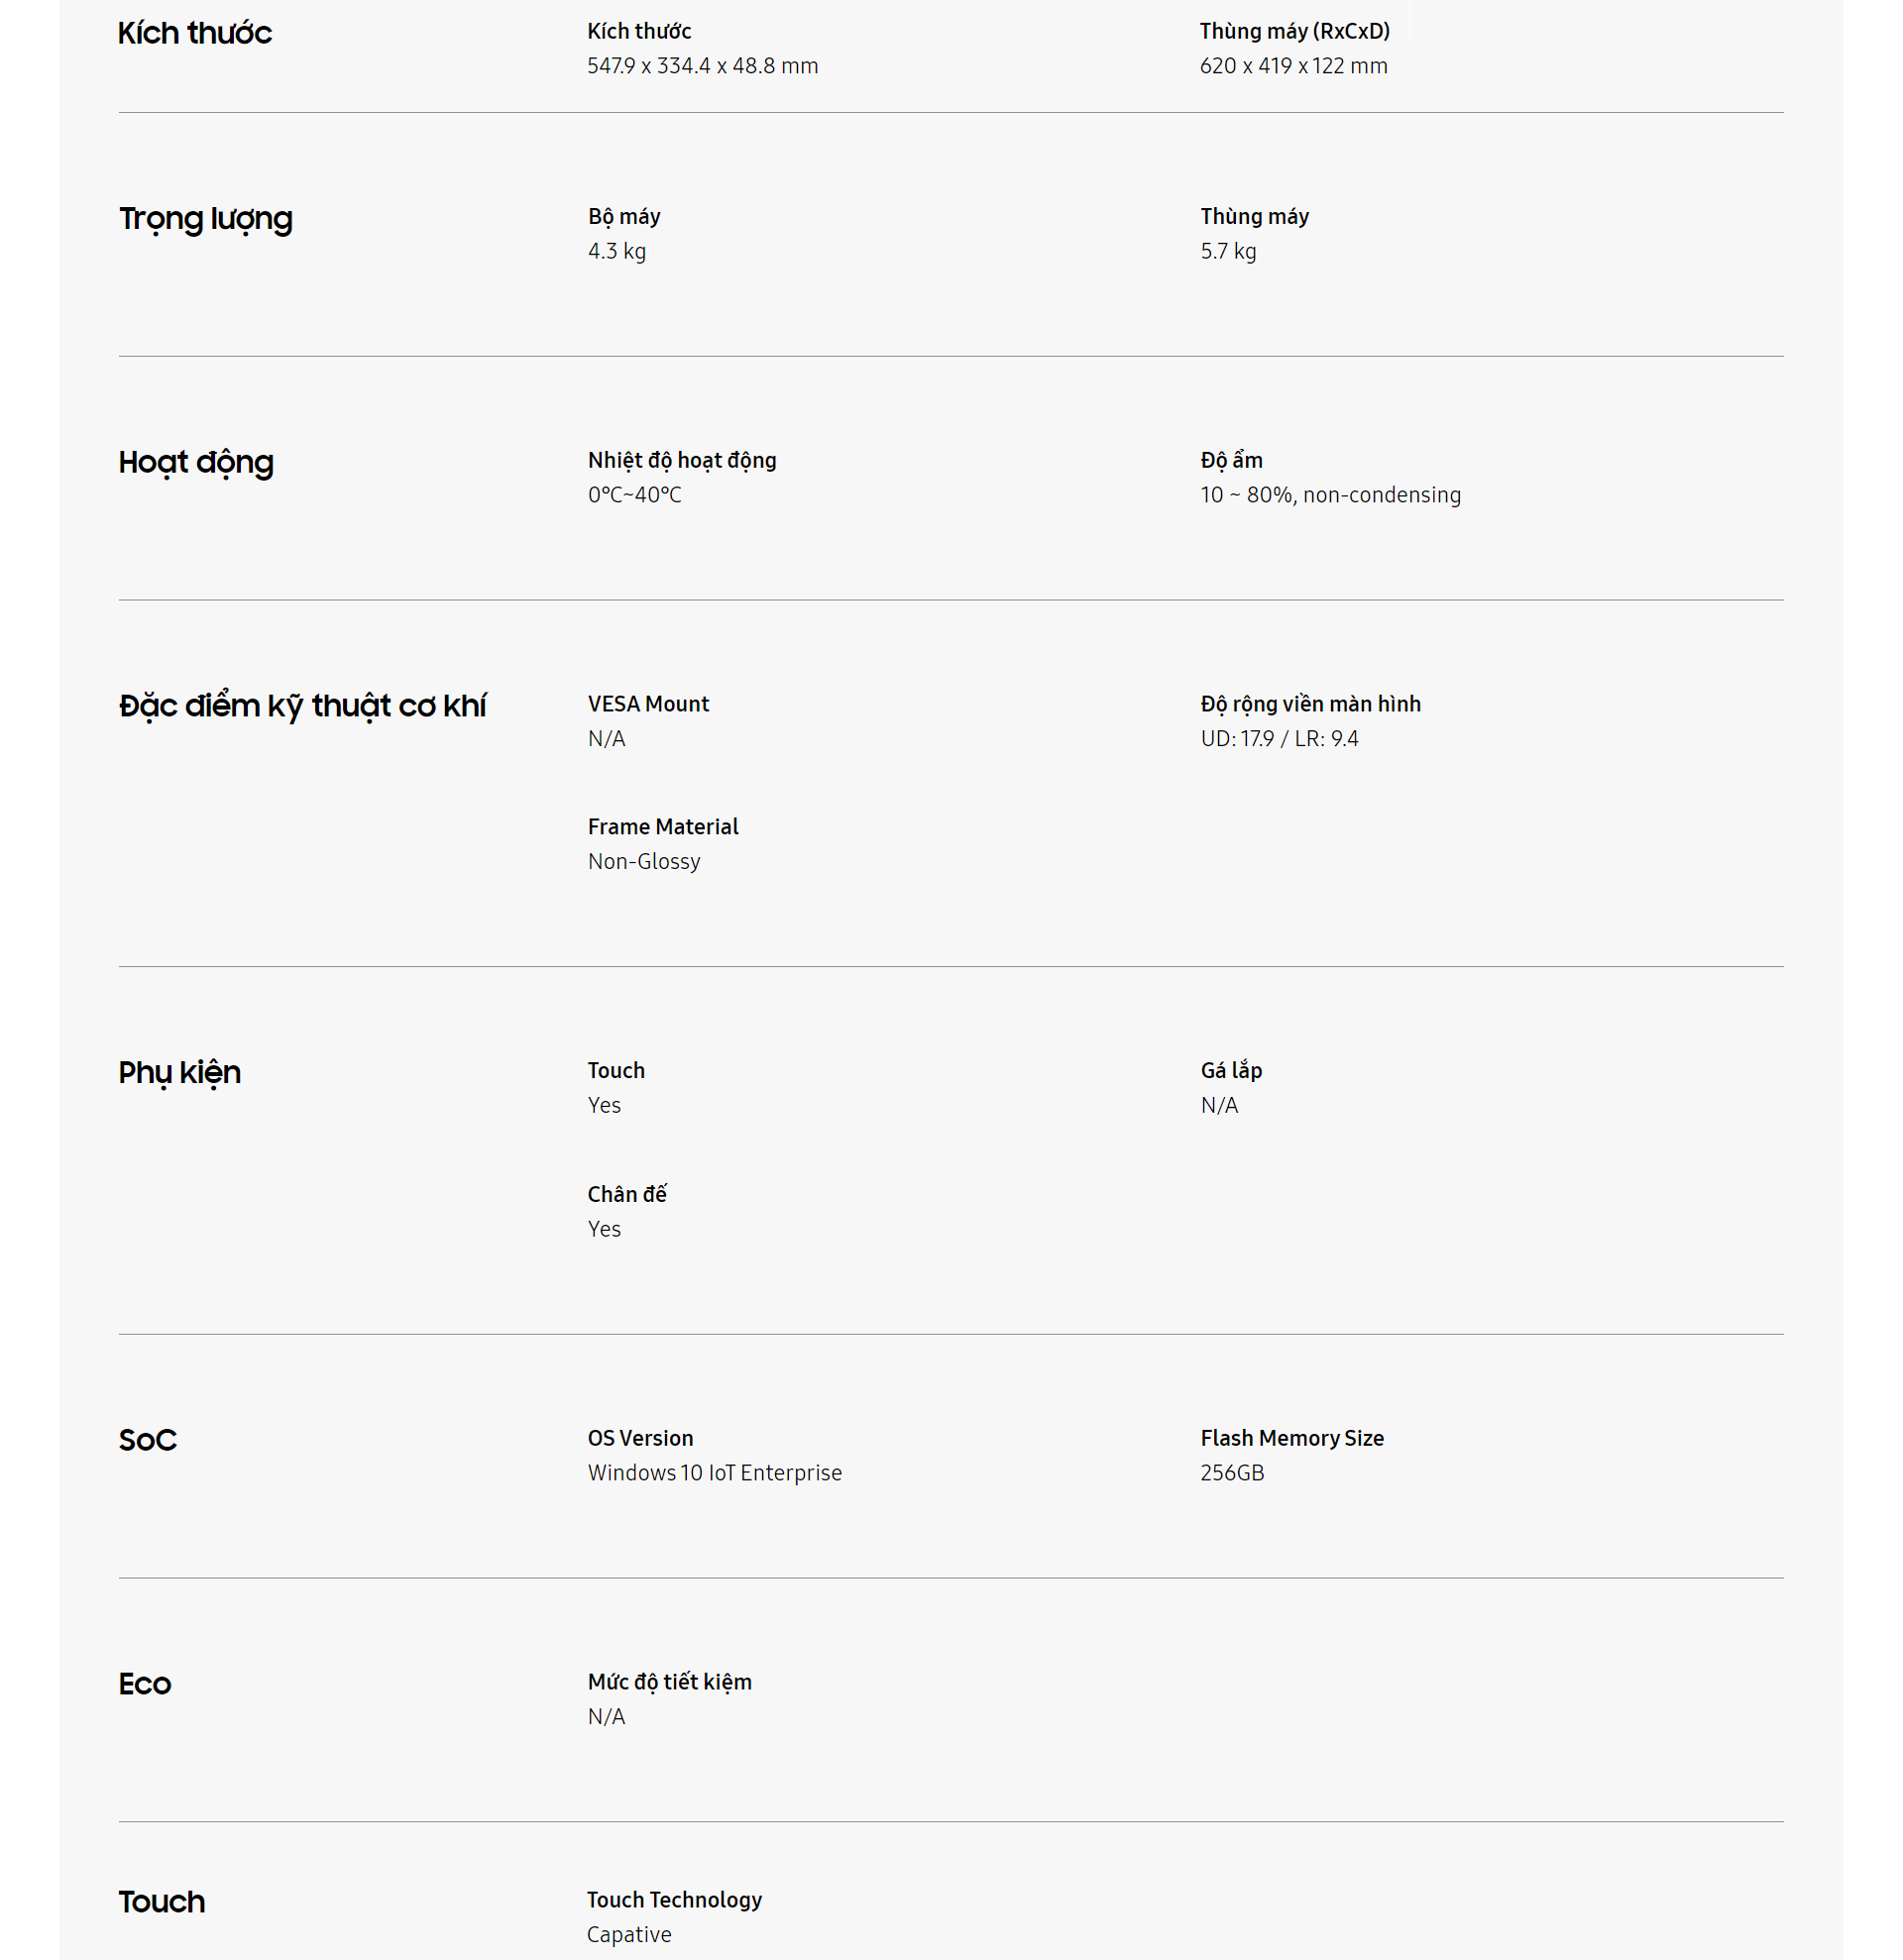
Task: Click the Phụ kiện section heading
Action: tap(179, 1072)
